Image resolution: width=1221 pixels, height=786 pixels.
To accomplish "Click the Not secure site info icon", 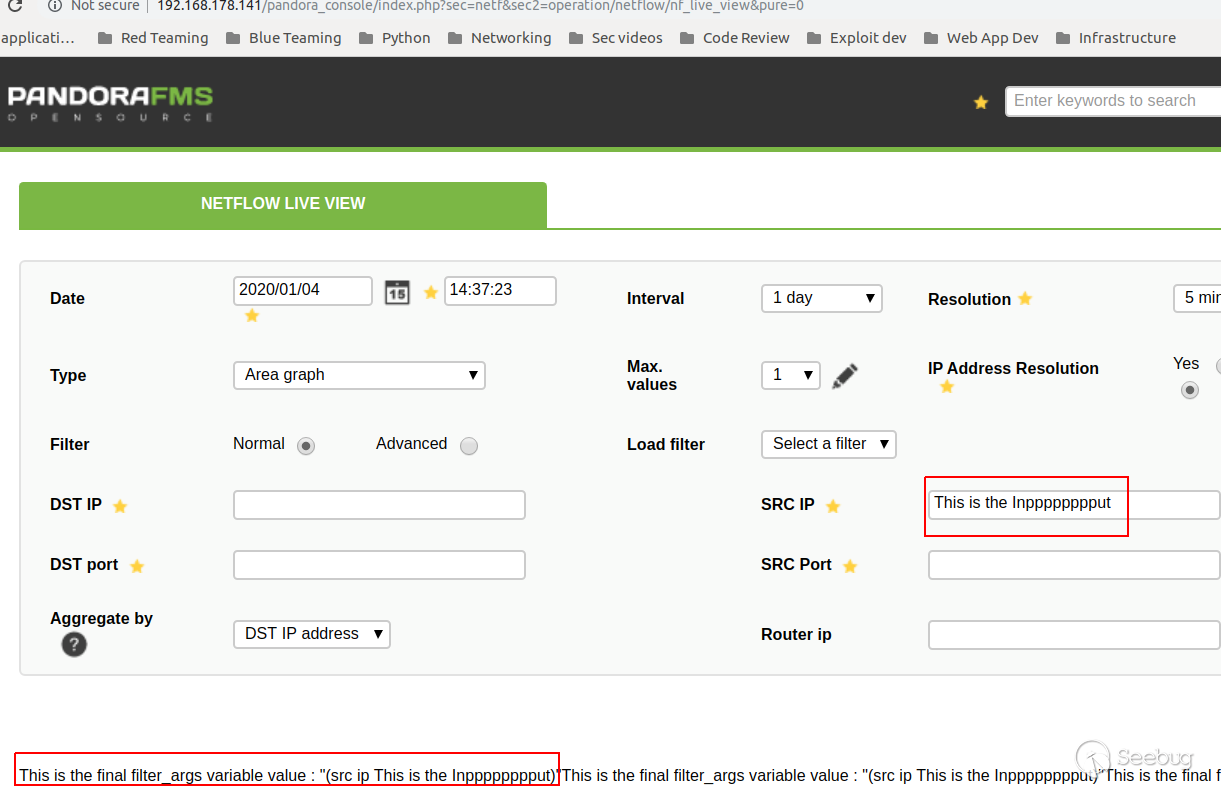I will click(x=55, y=6).
